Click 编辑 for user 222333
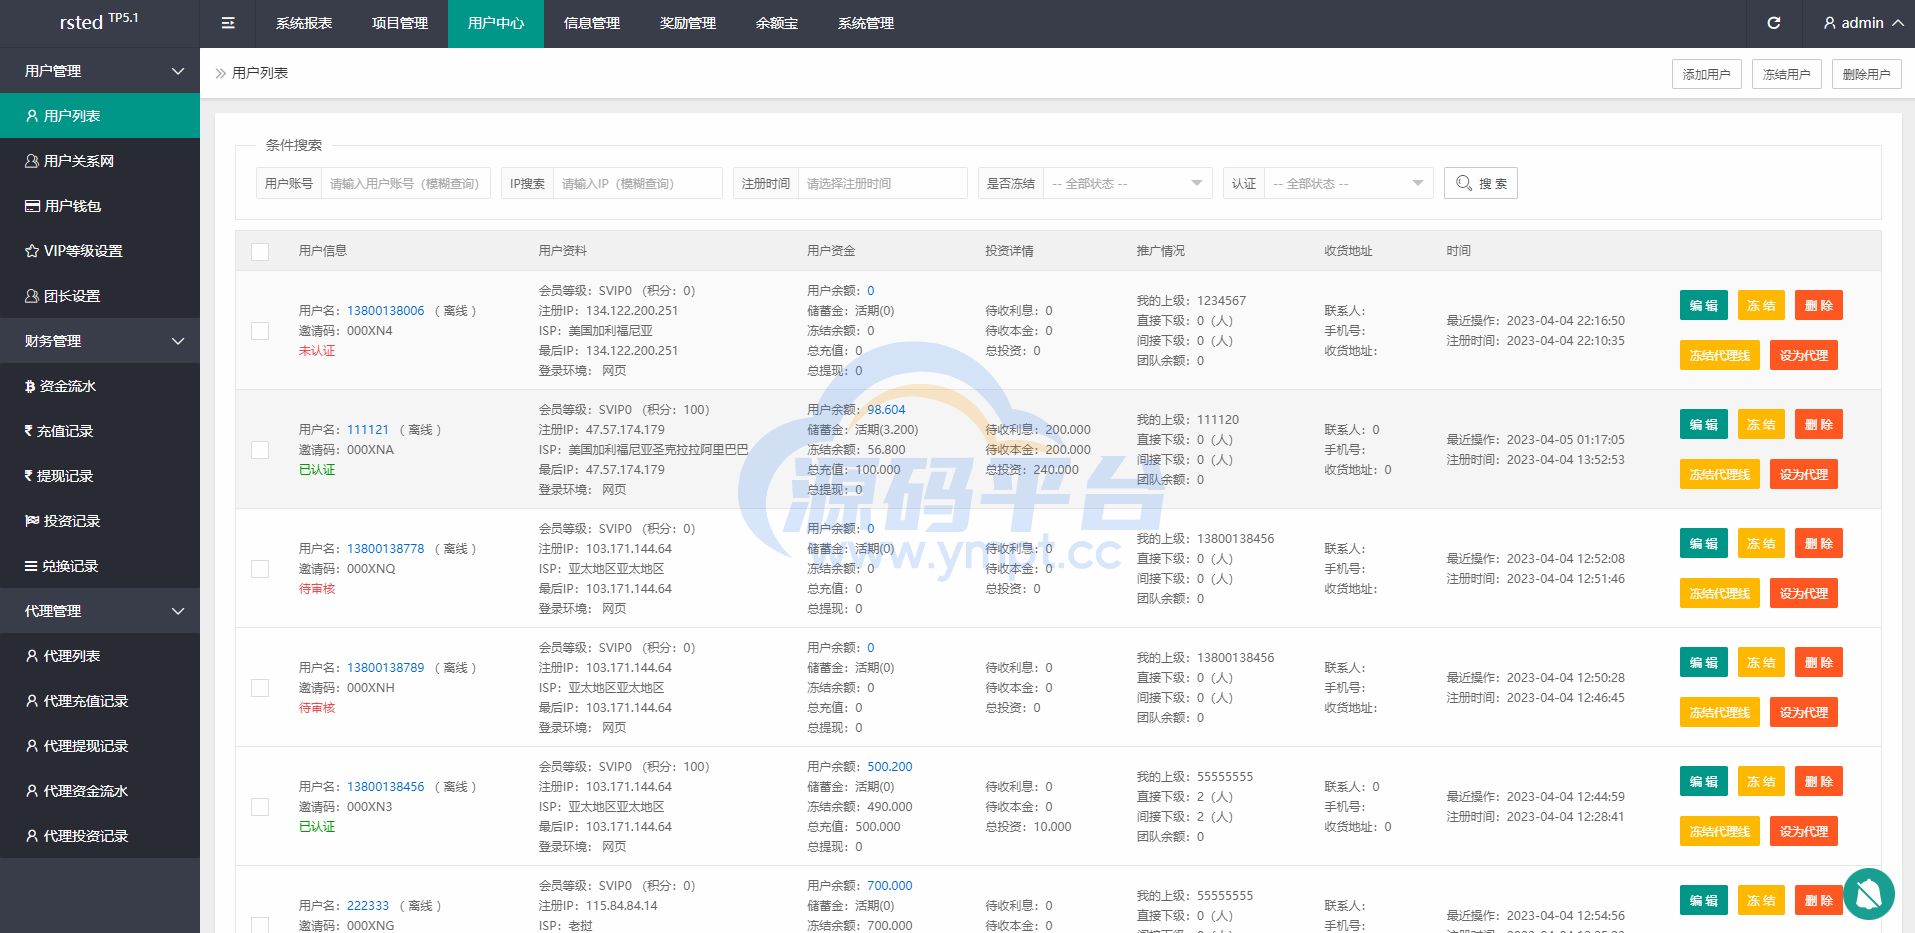1915x933 pixels. click(x=1704, y=900)
